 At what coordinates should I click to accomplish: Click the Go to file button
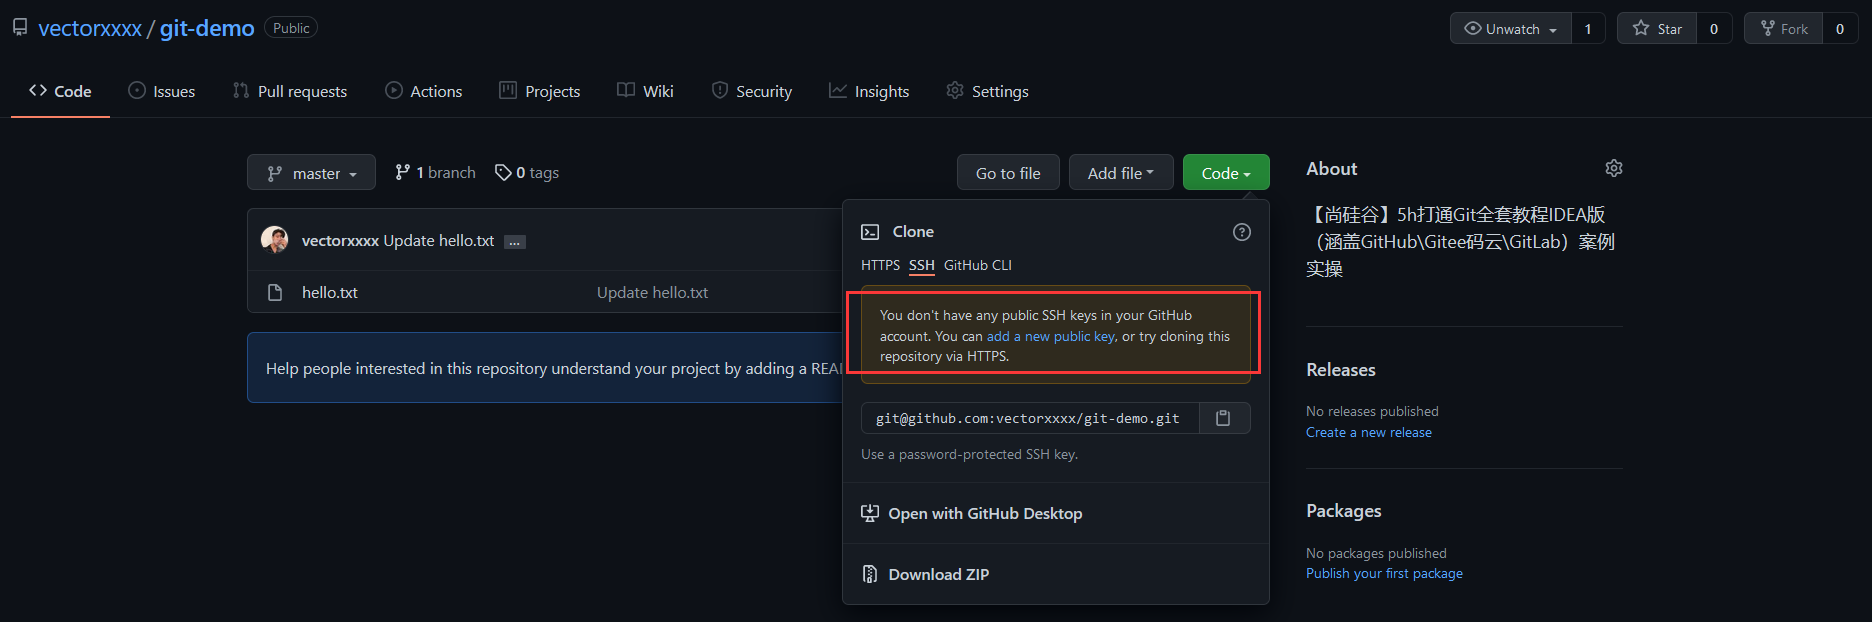click(x=1008, y=172)
